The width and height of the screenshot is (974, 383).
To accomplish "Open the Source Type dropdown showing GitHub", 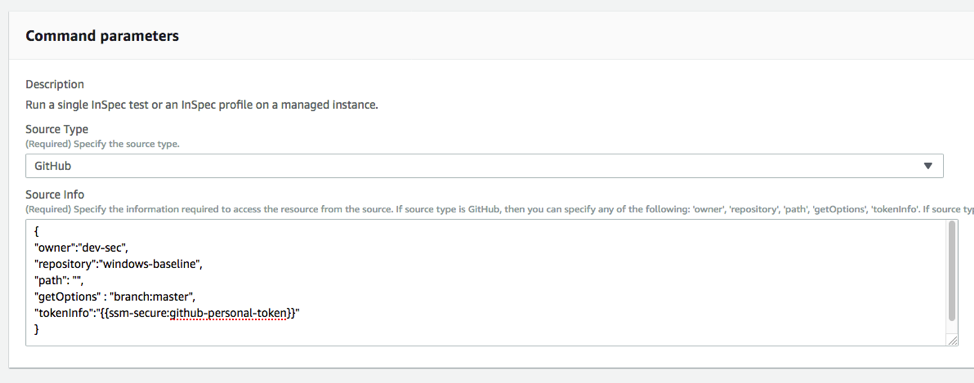I will pos(485,166).
